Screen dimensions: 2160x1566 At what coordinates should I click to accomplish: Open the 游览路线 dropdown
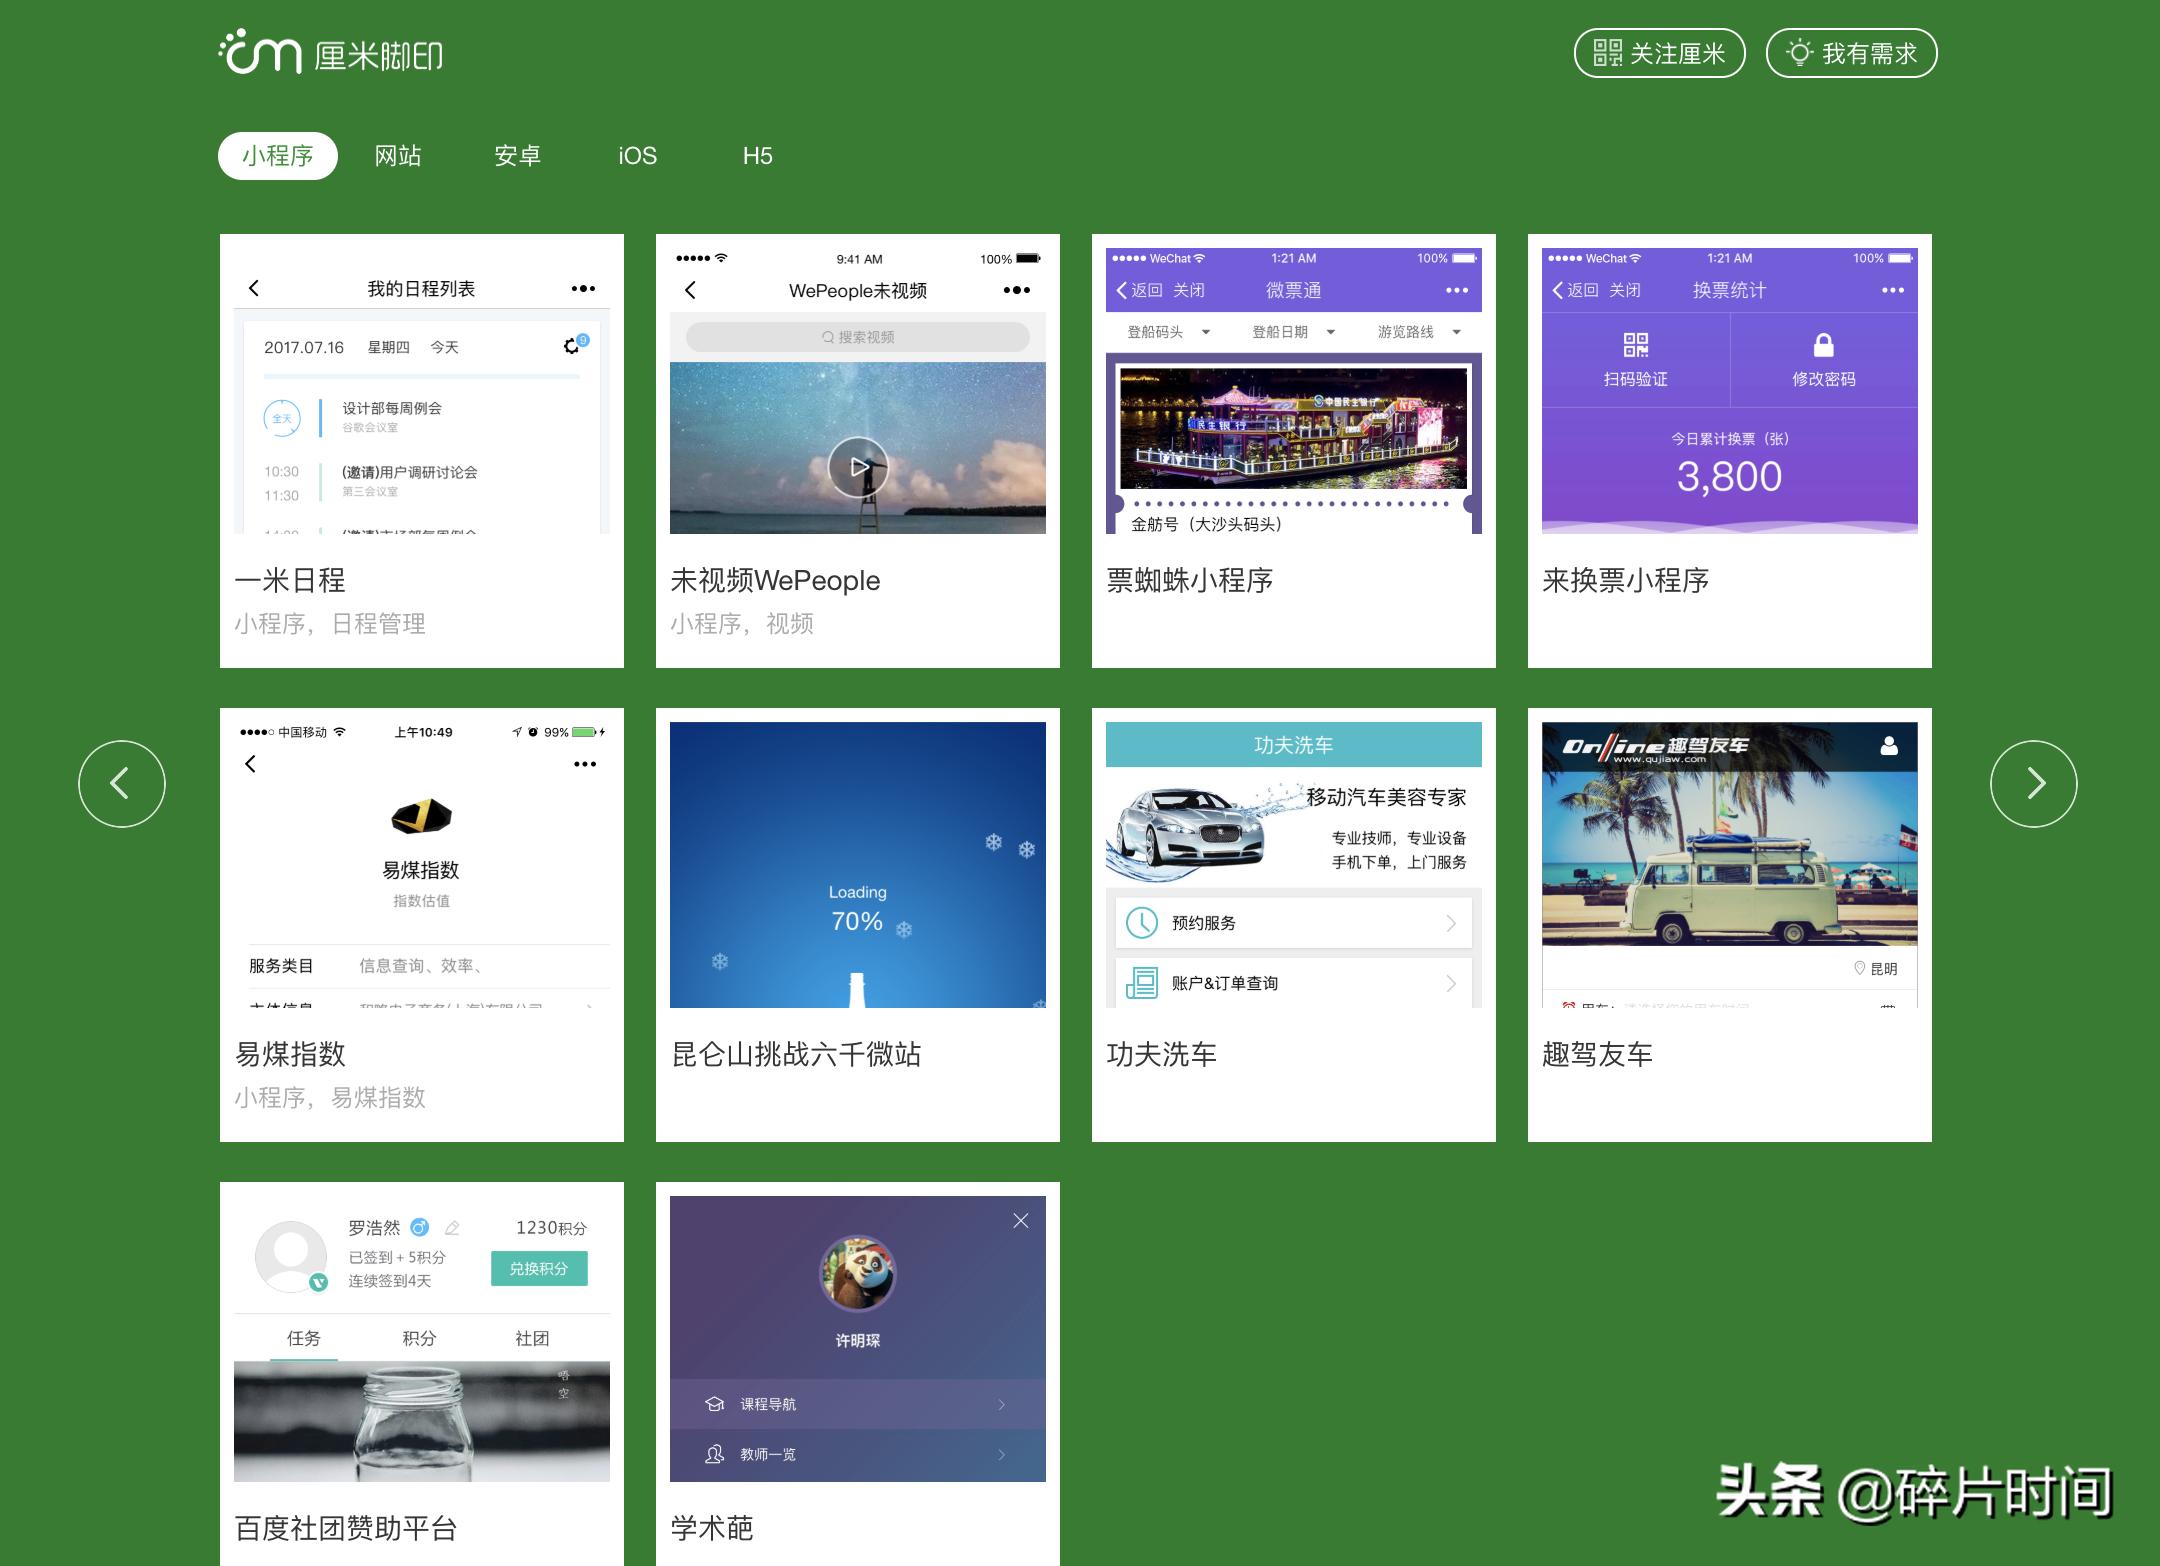[1420, 331]
